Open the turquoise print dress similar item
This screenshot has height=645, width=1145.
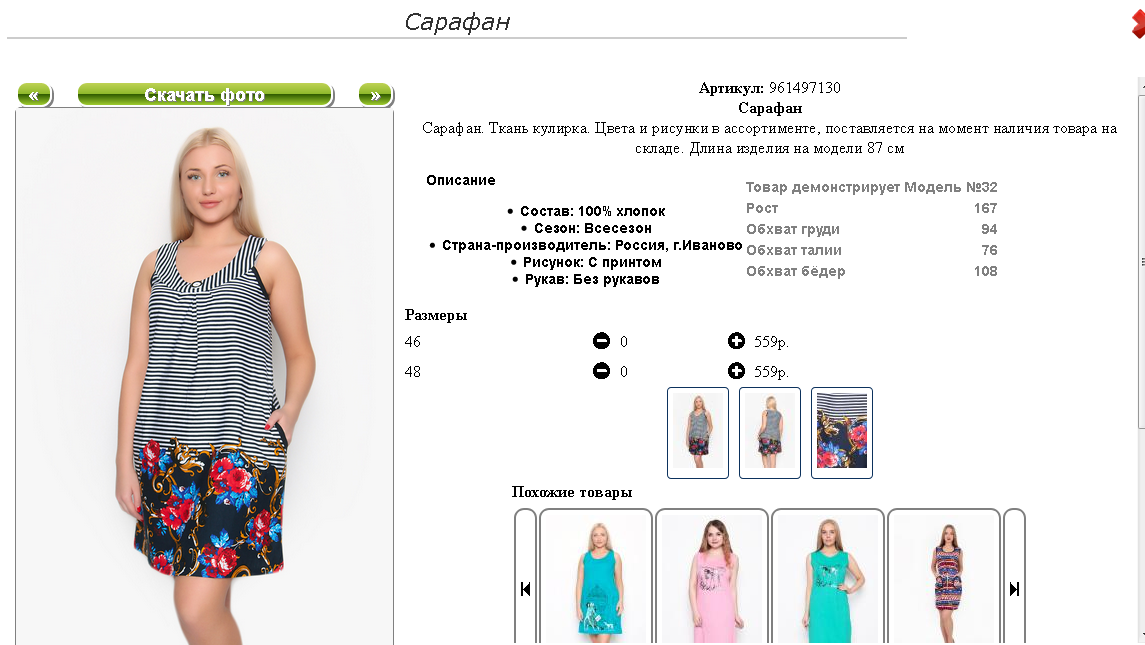tap(596, 578)
